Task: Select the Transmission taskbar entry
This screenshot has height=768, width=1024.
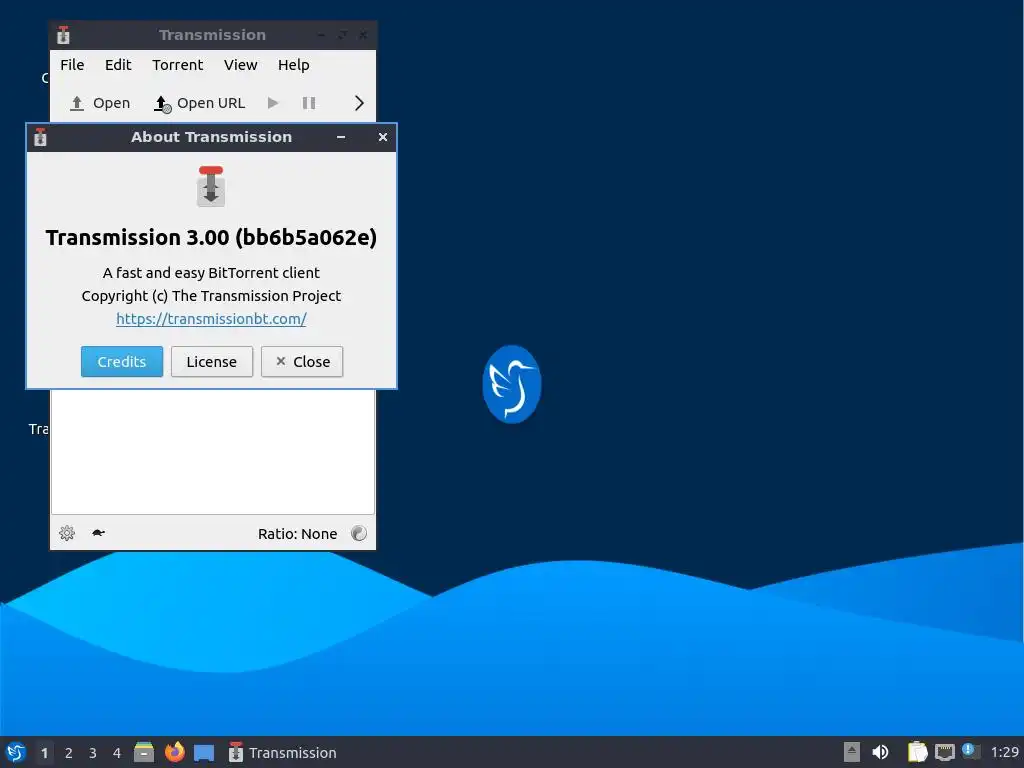Action: point(283,753)
